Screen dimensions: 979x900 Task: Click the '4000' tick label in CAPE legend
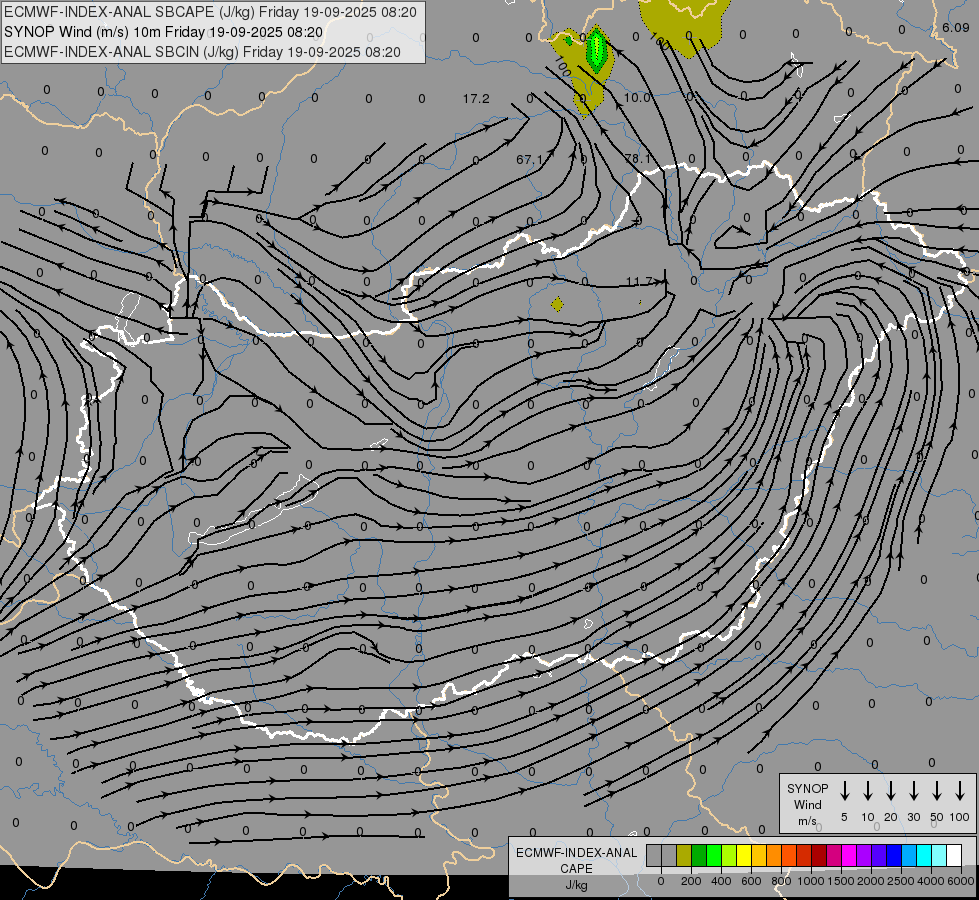931,881
